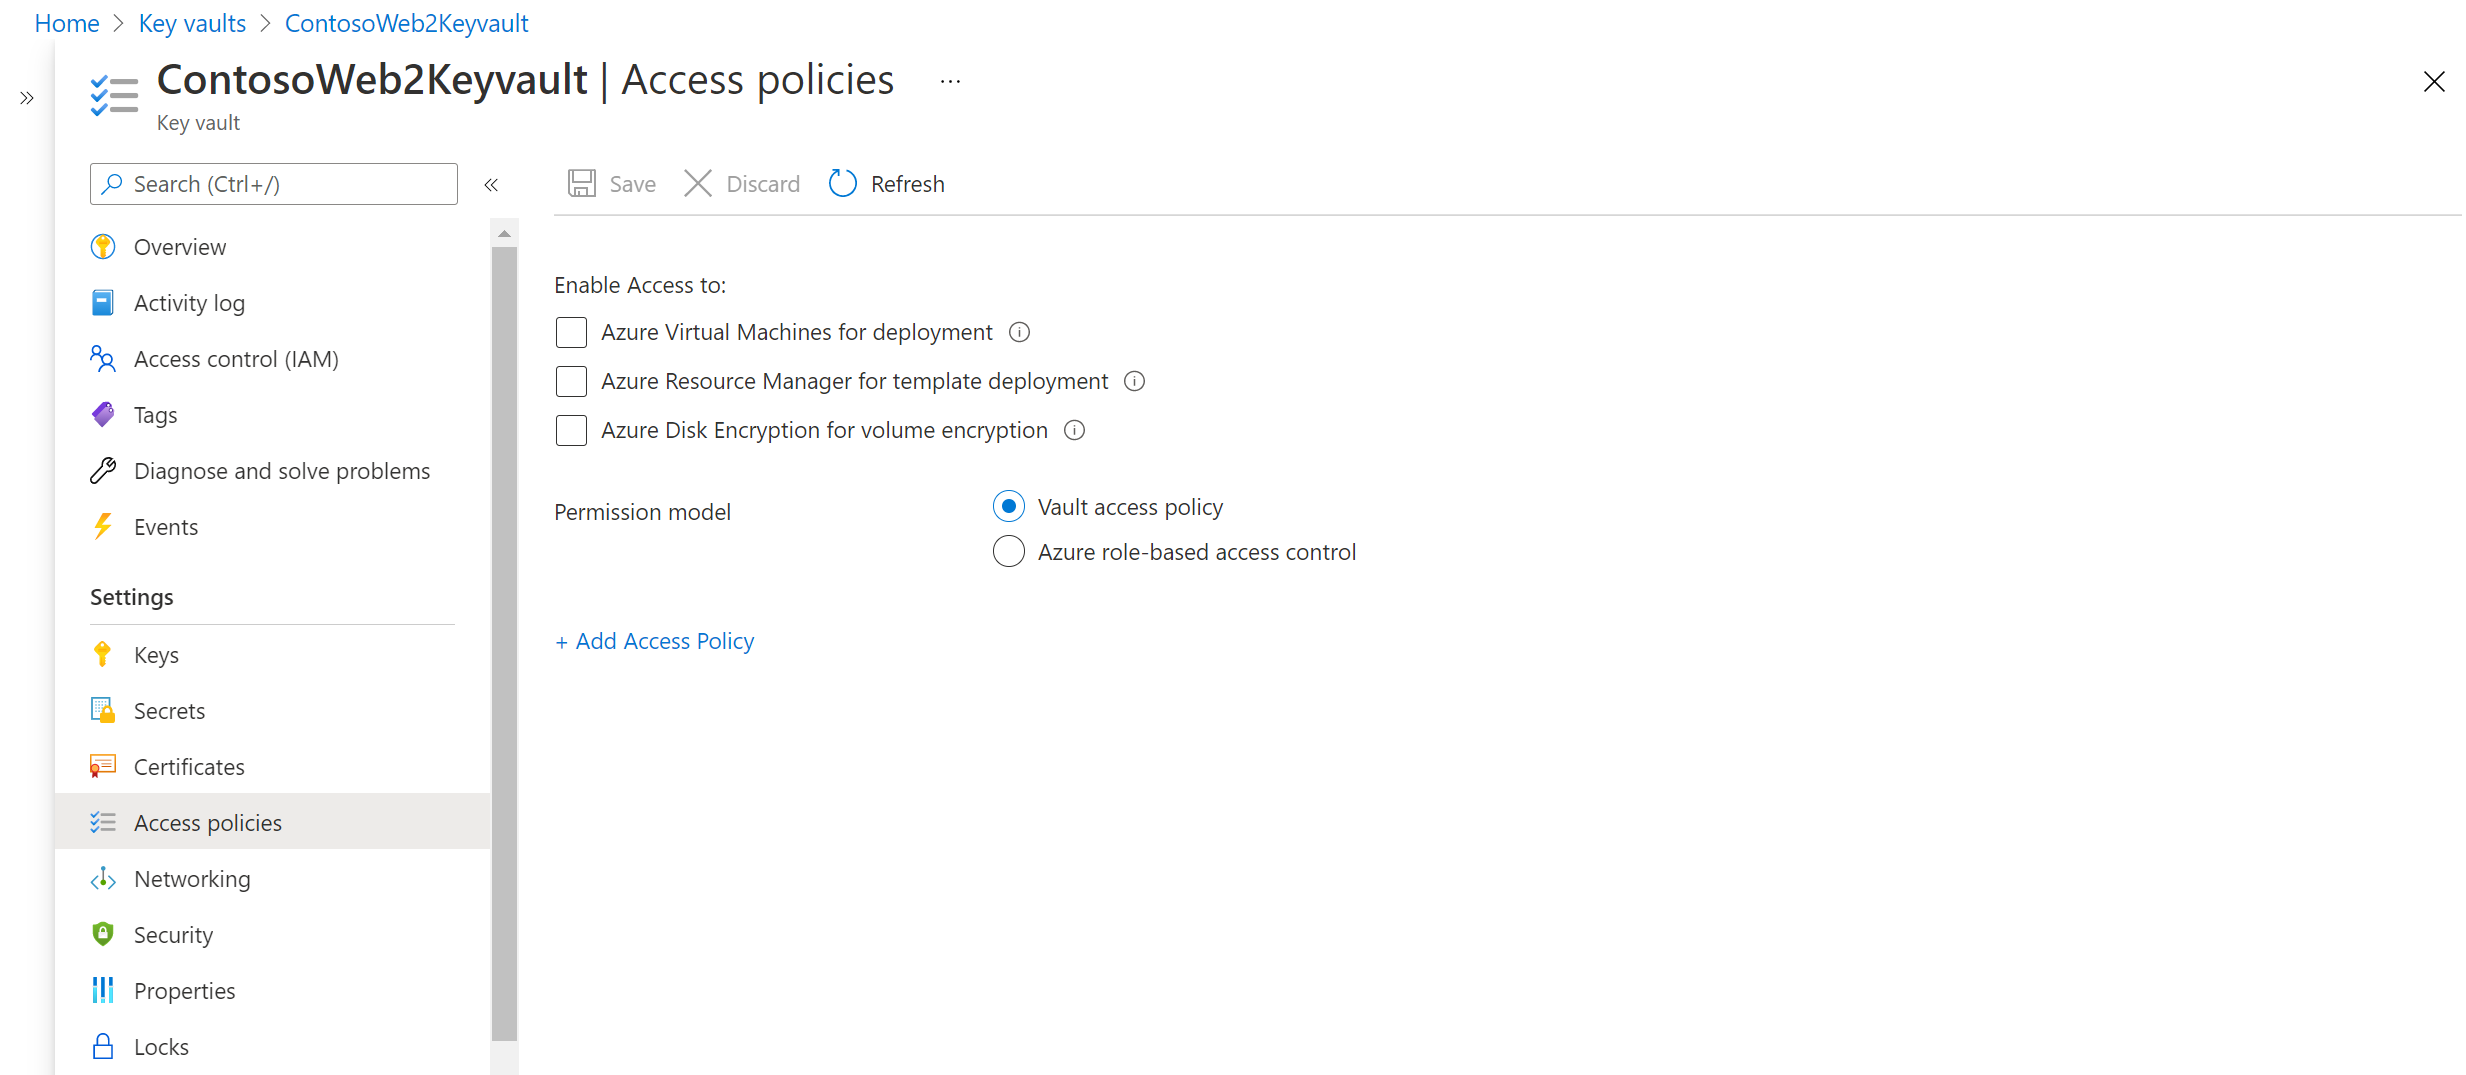The height and width of the screenshot is (1075, 2466).
Task: Go to Diagnose and solve problems
Action: tap(281, 471)
